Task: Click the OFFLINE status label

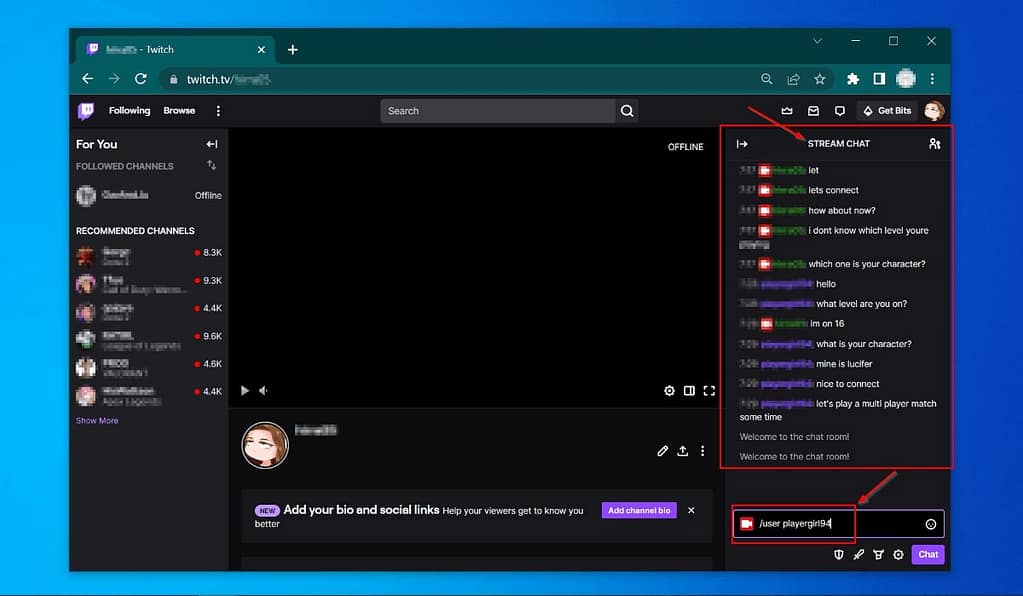Action: pos(685,147)
